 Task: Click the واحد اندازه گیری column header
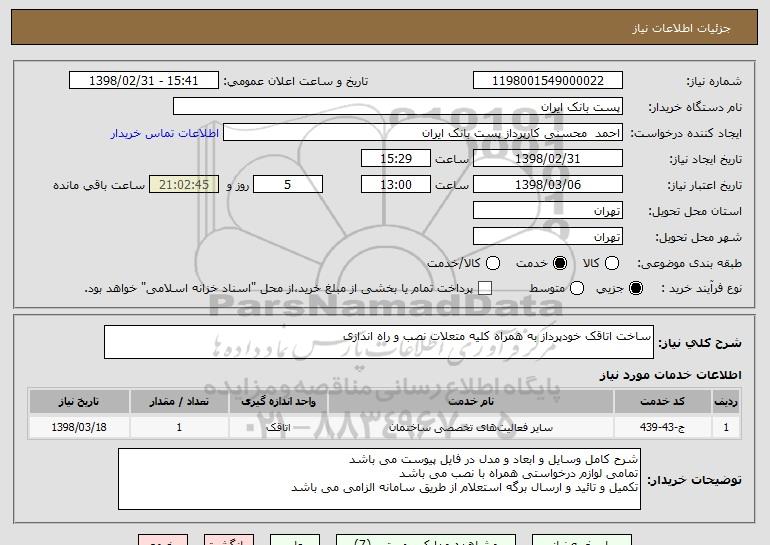278,402
